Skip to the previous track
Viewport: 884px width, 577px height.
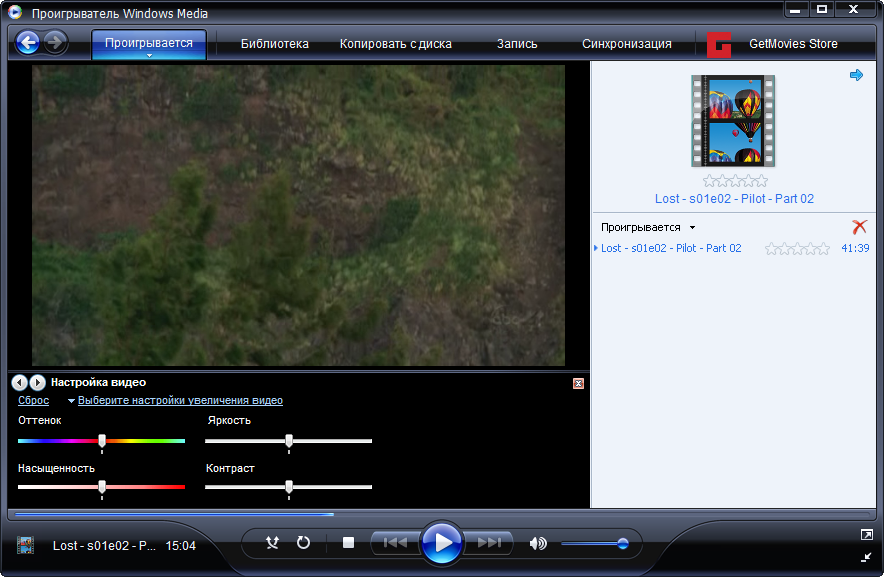(x=395, y=543)
